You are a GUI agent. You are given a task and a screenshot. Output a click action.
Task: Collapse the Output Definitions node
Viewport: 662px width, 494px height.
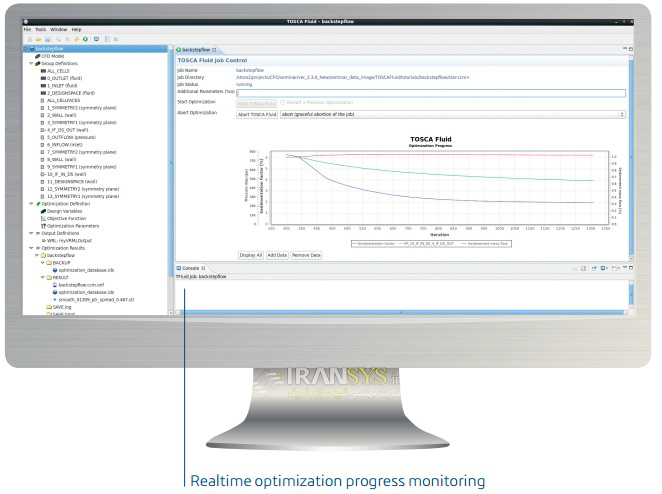coord(31,233)
